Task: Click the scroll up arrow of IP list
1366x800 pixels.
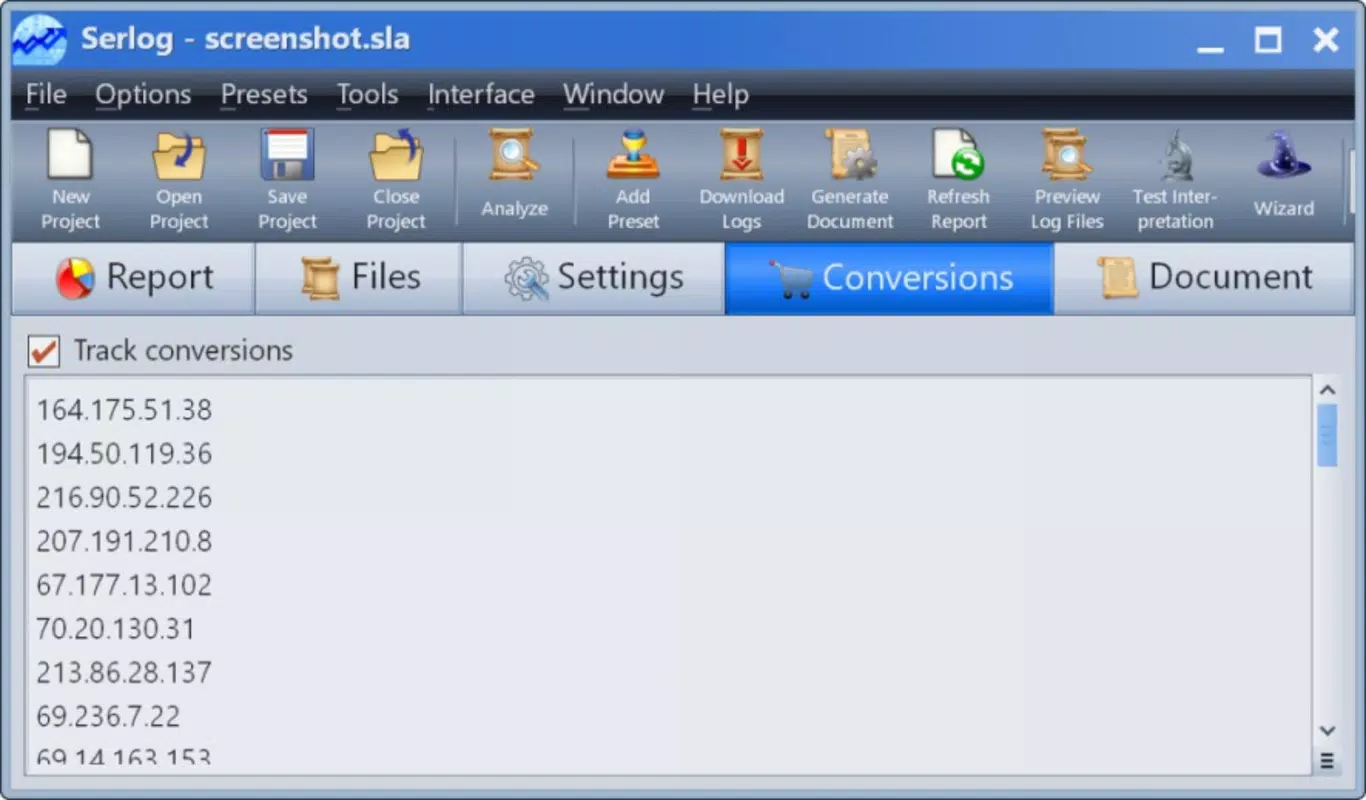Action: point(1327,390)
